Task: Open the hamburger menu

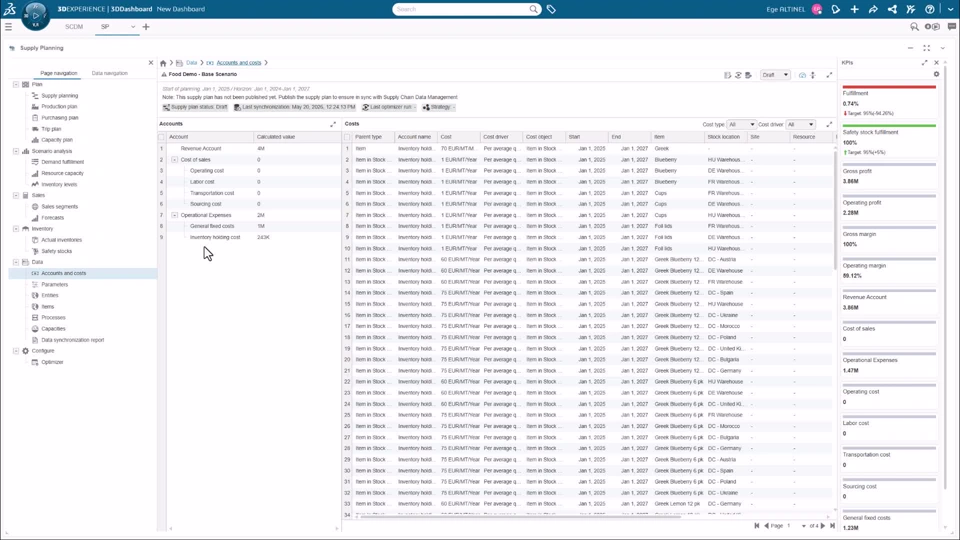Action: 9,27
